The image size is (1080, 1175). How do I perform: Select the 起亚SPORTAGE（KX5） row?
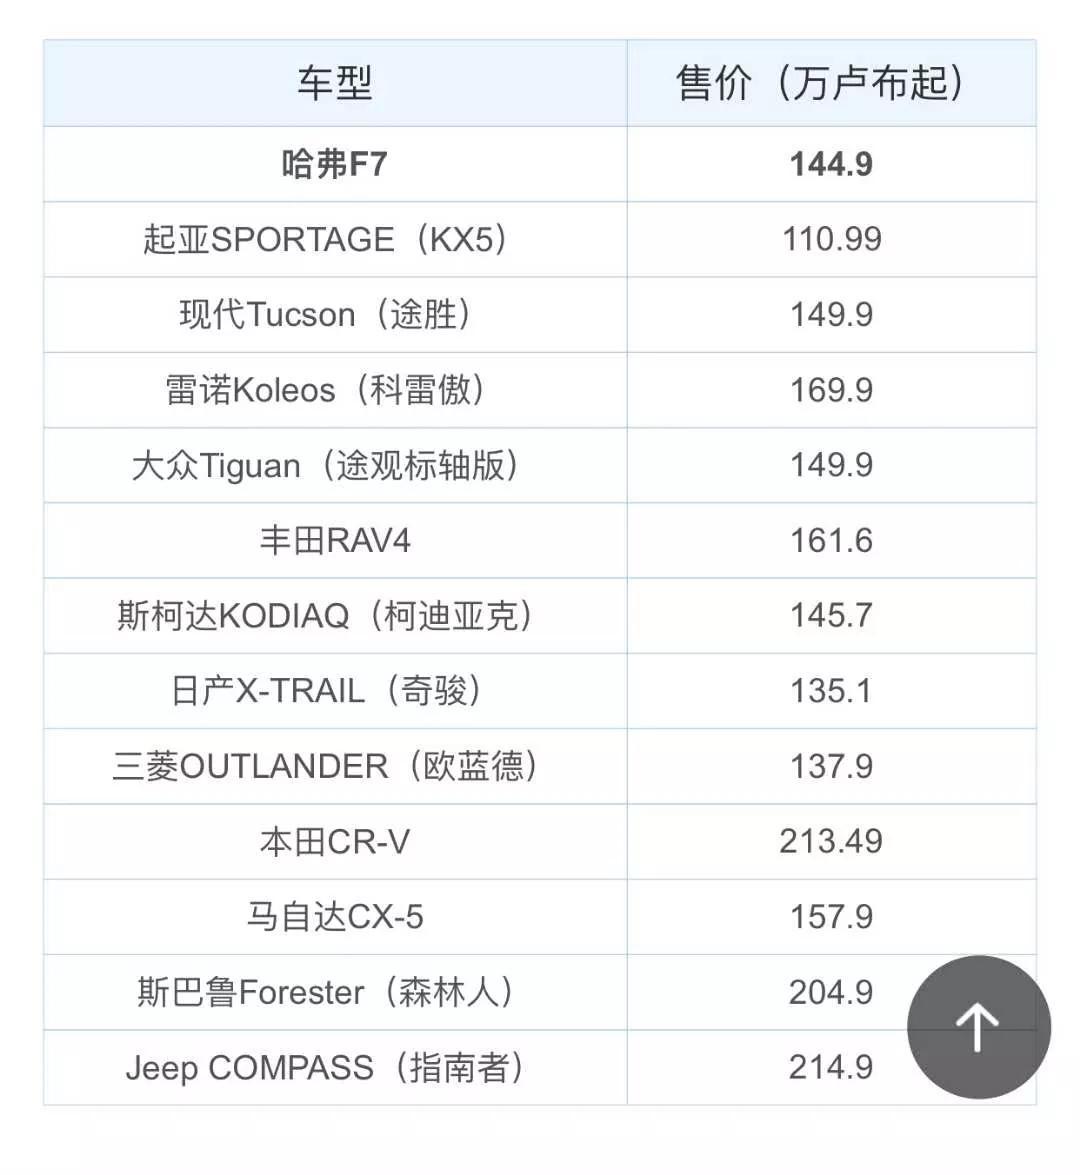(540, 240)
